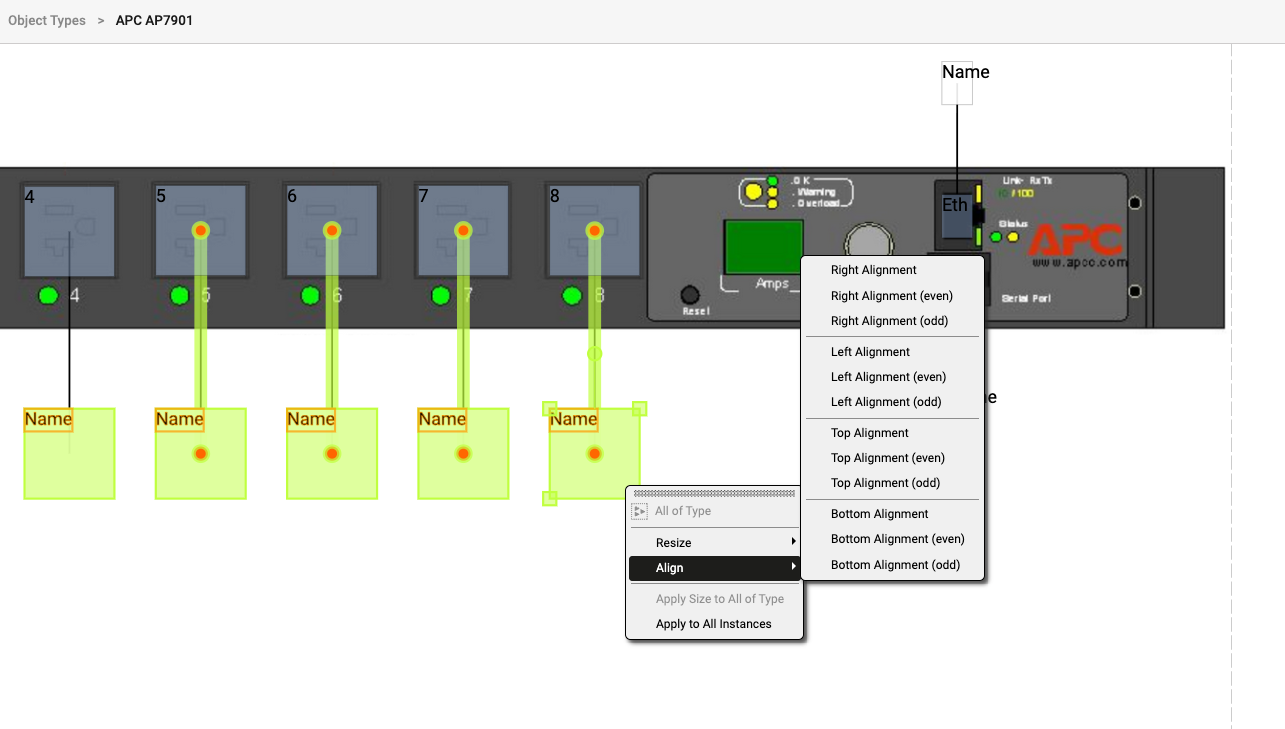This screenshot has height=729, width=1285.
Task: Click APC AP7901 breadcrumb item
Action: coord(154,20)
